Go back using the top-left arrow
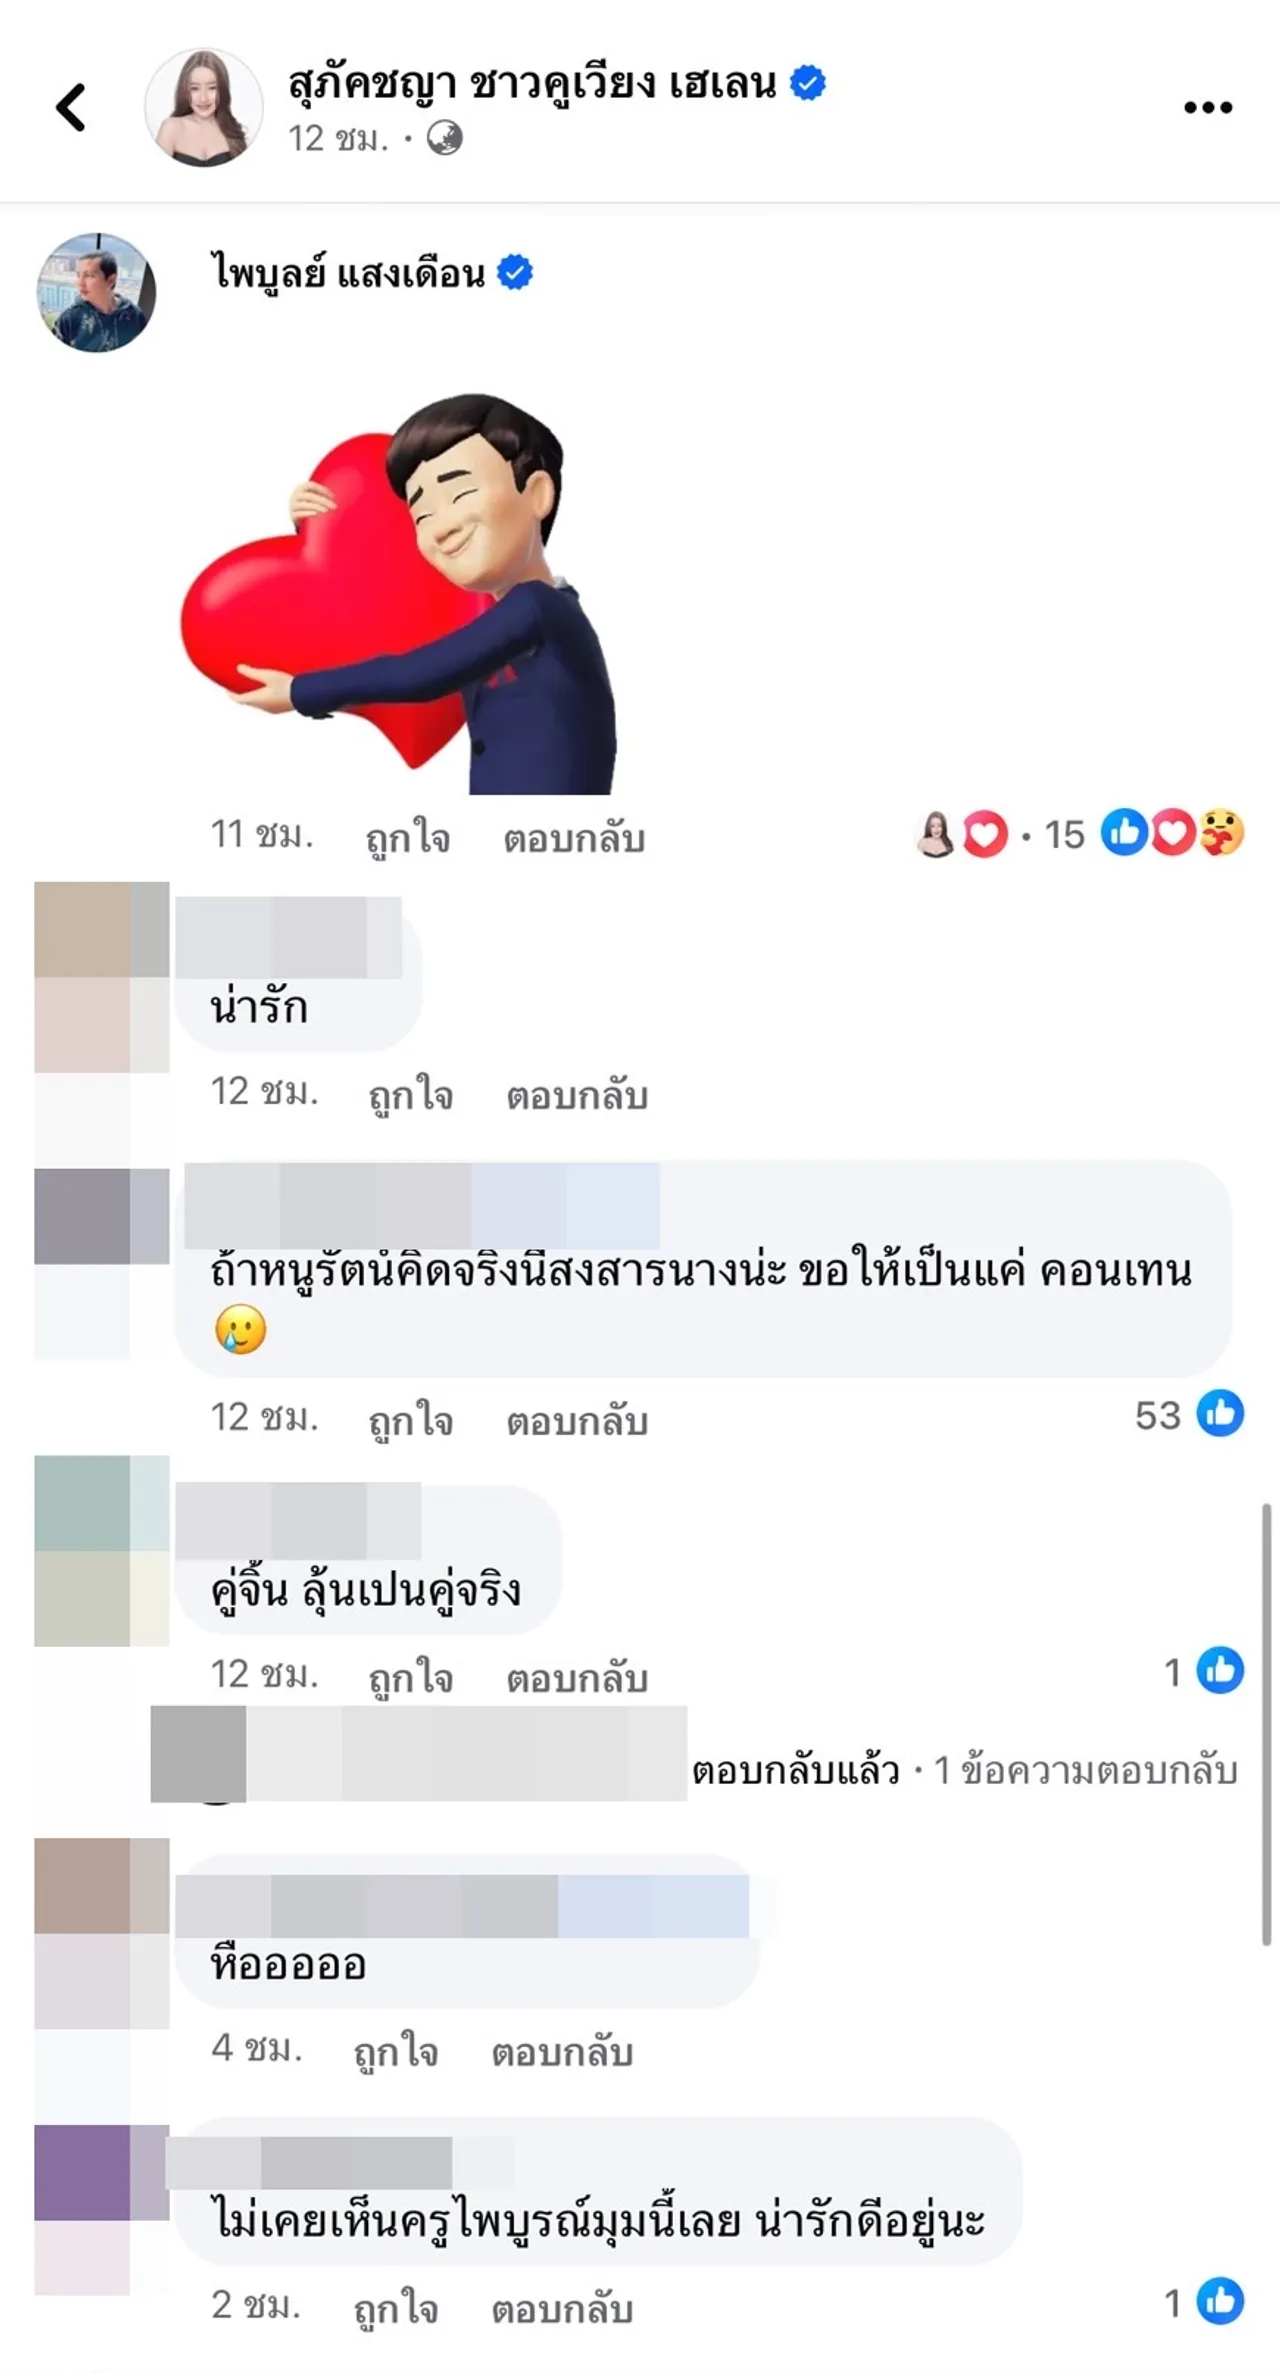1280x2373 pixels. coord(71,107)
